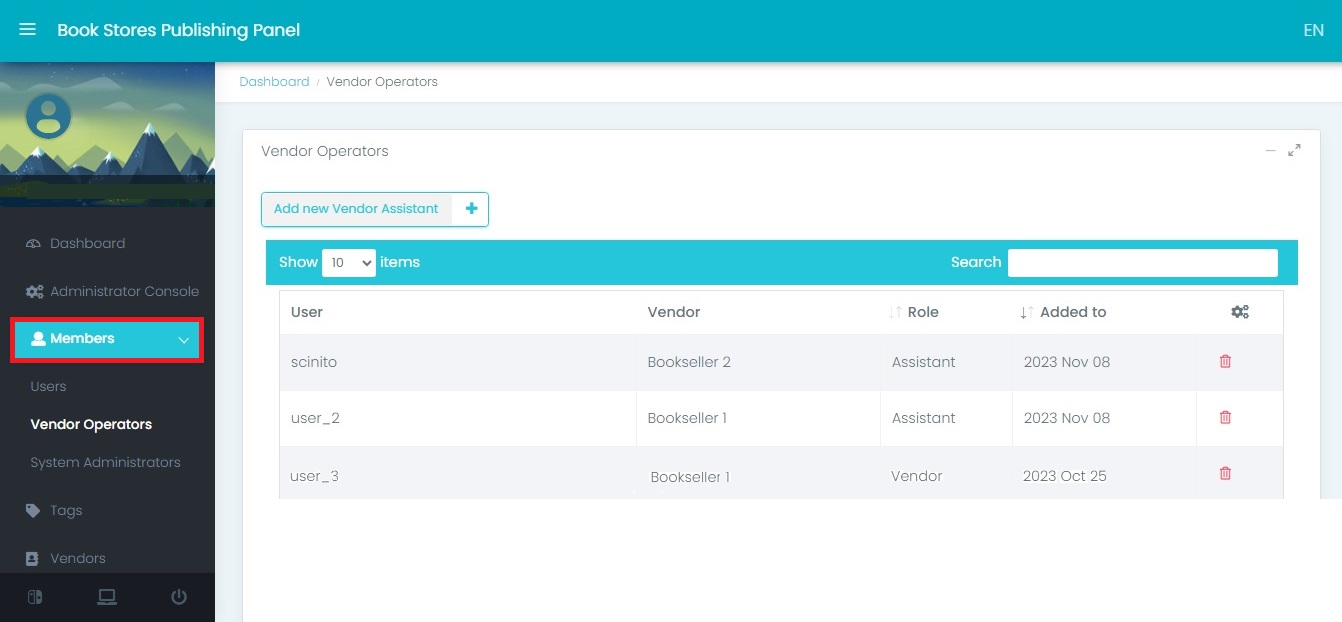Delete the scinito operator row
Screen dimensions: 1342x622
click(1225, 361)
